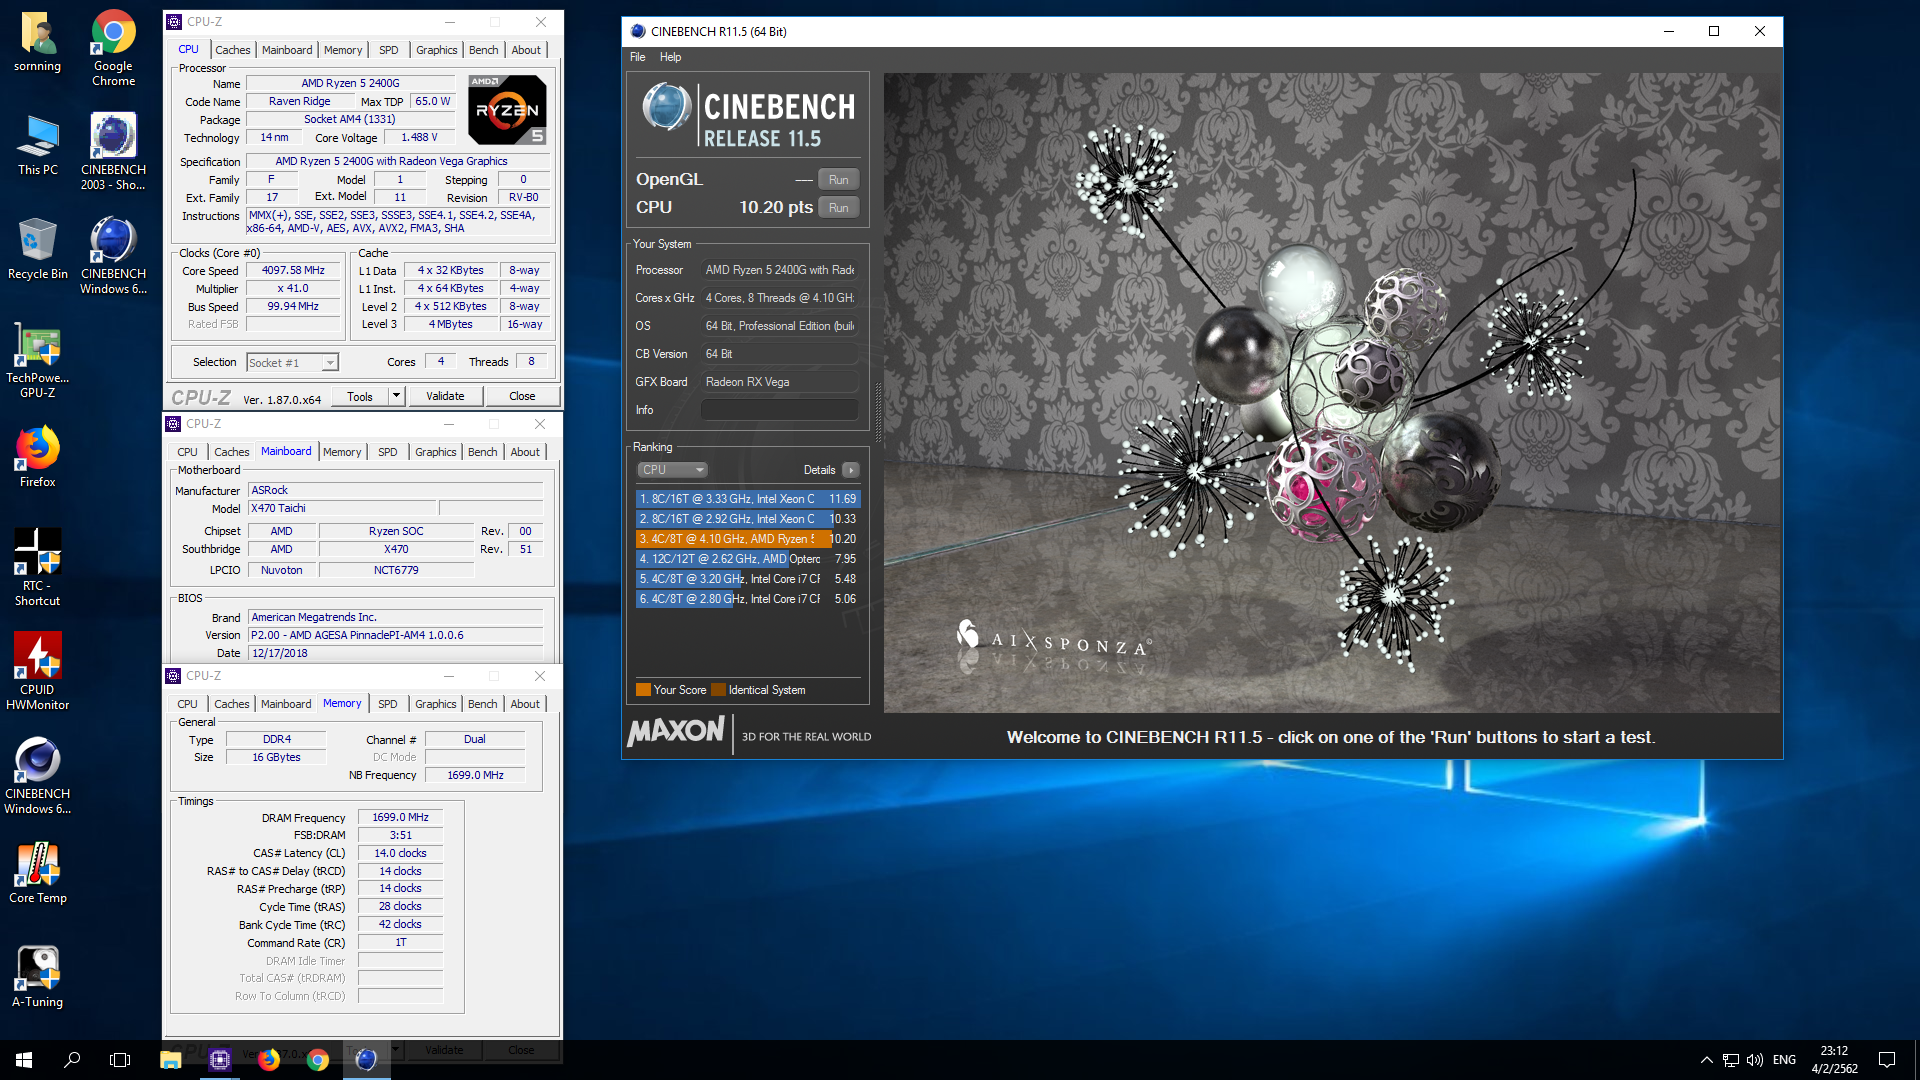The width and height of the screenshot is (1920, 1080).
Task: Click Close button in top CPU-Z
Action: pos(522,396)
